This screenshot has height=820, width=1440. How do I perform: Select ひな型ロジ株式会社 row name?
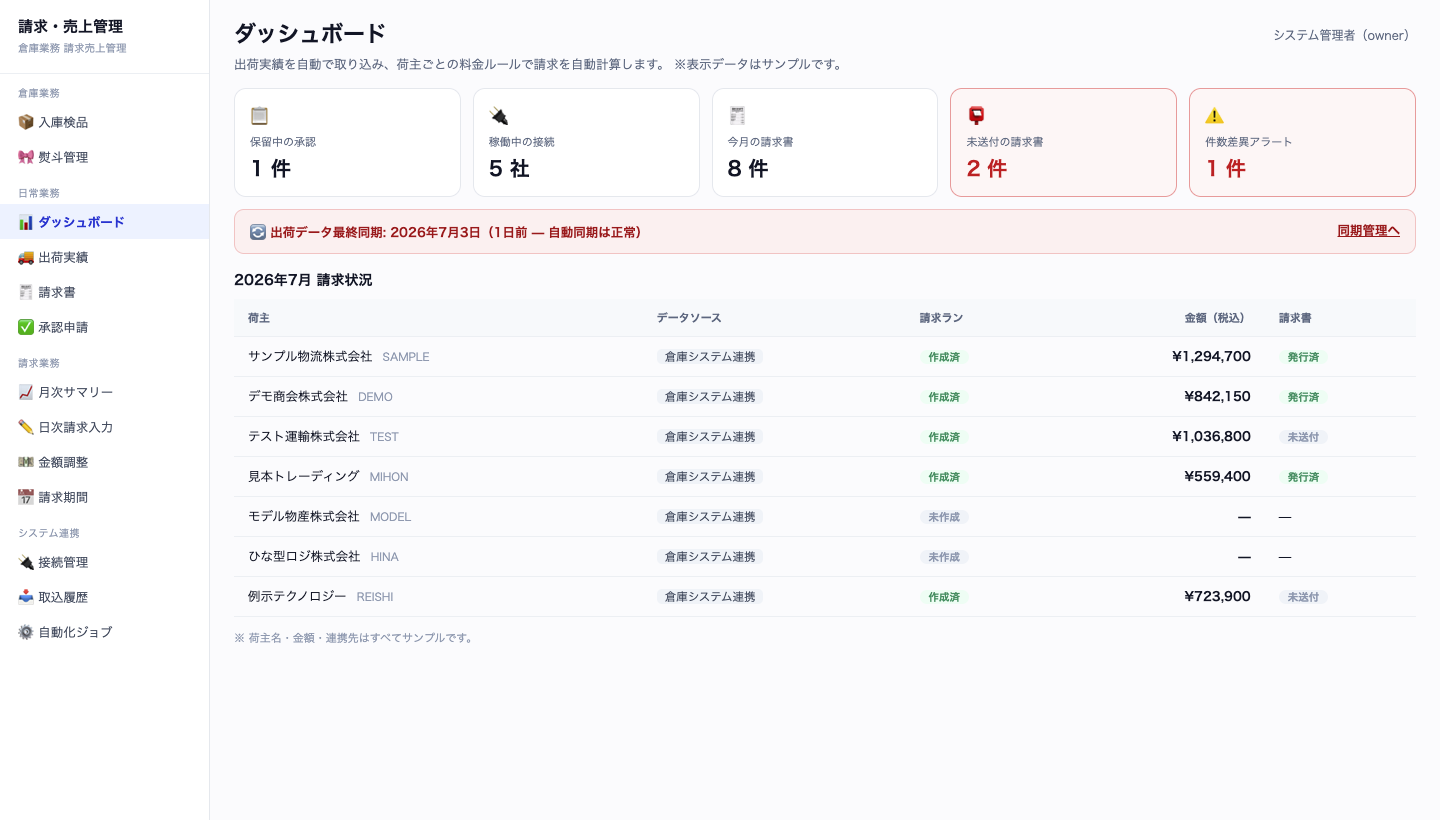304,556
